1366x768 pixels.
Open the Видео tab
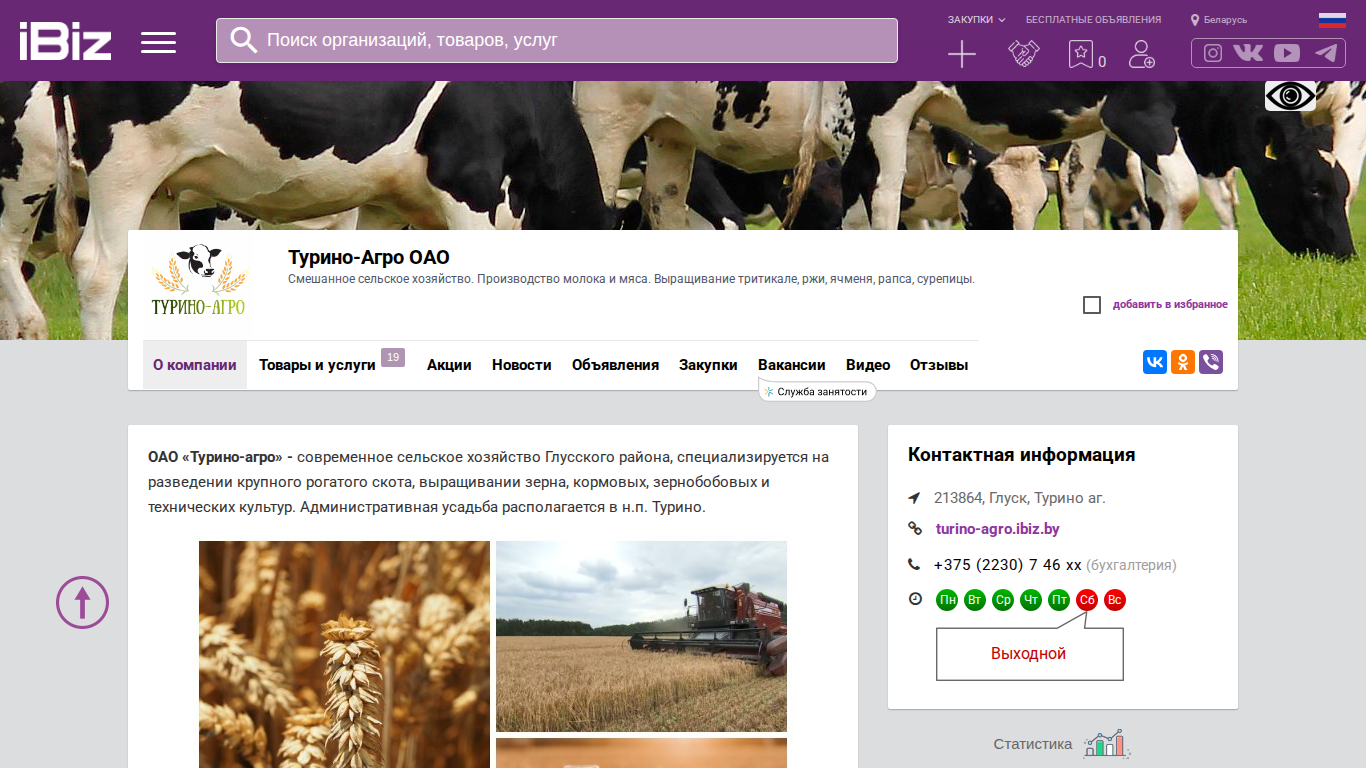[x=868, y=365]
